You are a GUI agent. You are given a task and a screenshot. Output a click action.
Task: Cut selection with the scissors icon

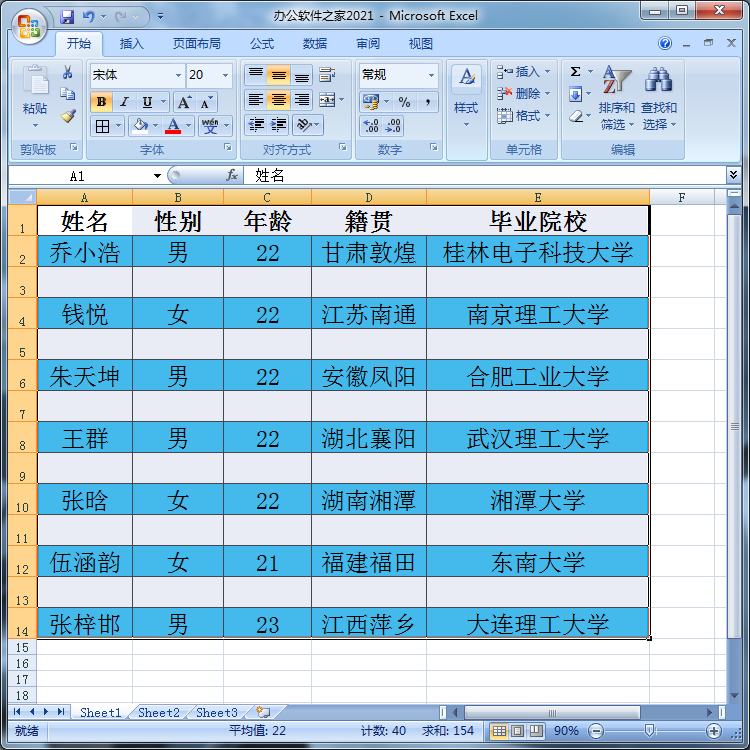68,72
